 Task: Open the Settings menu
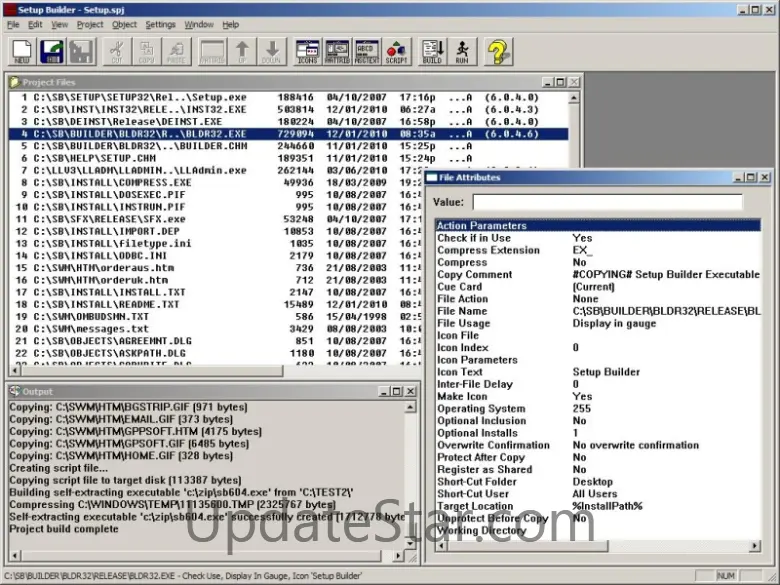pos(160,24)
